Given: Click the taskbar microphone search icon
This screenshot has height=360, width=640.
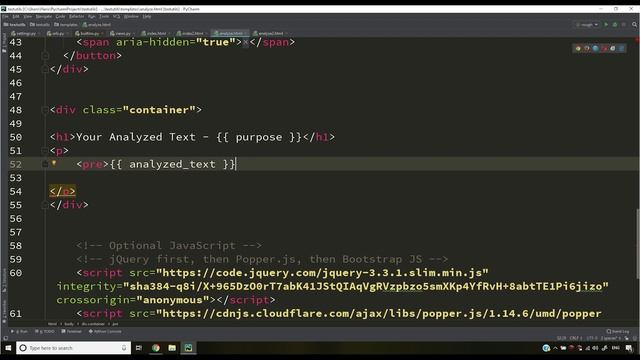Looking at the screenshot, I should 124,348.
